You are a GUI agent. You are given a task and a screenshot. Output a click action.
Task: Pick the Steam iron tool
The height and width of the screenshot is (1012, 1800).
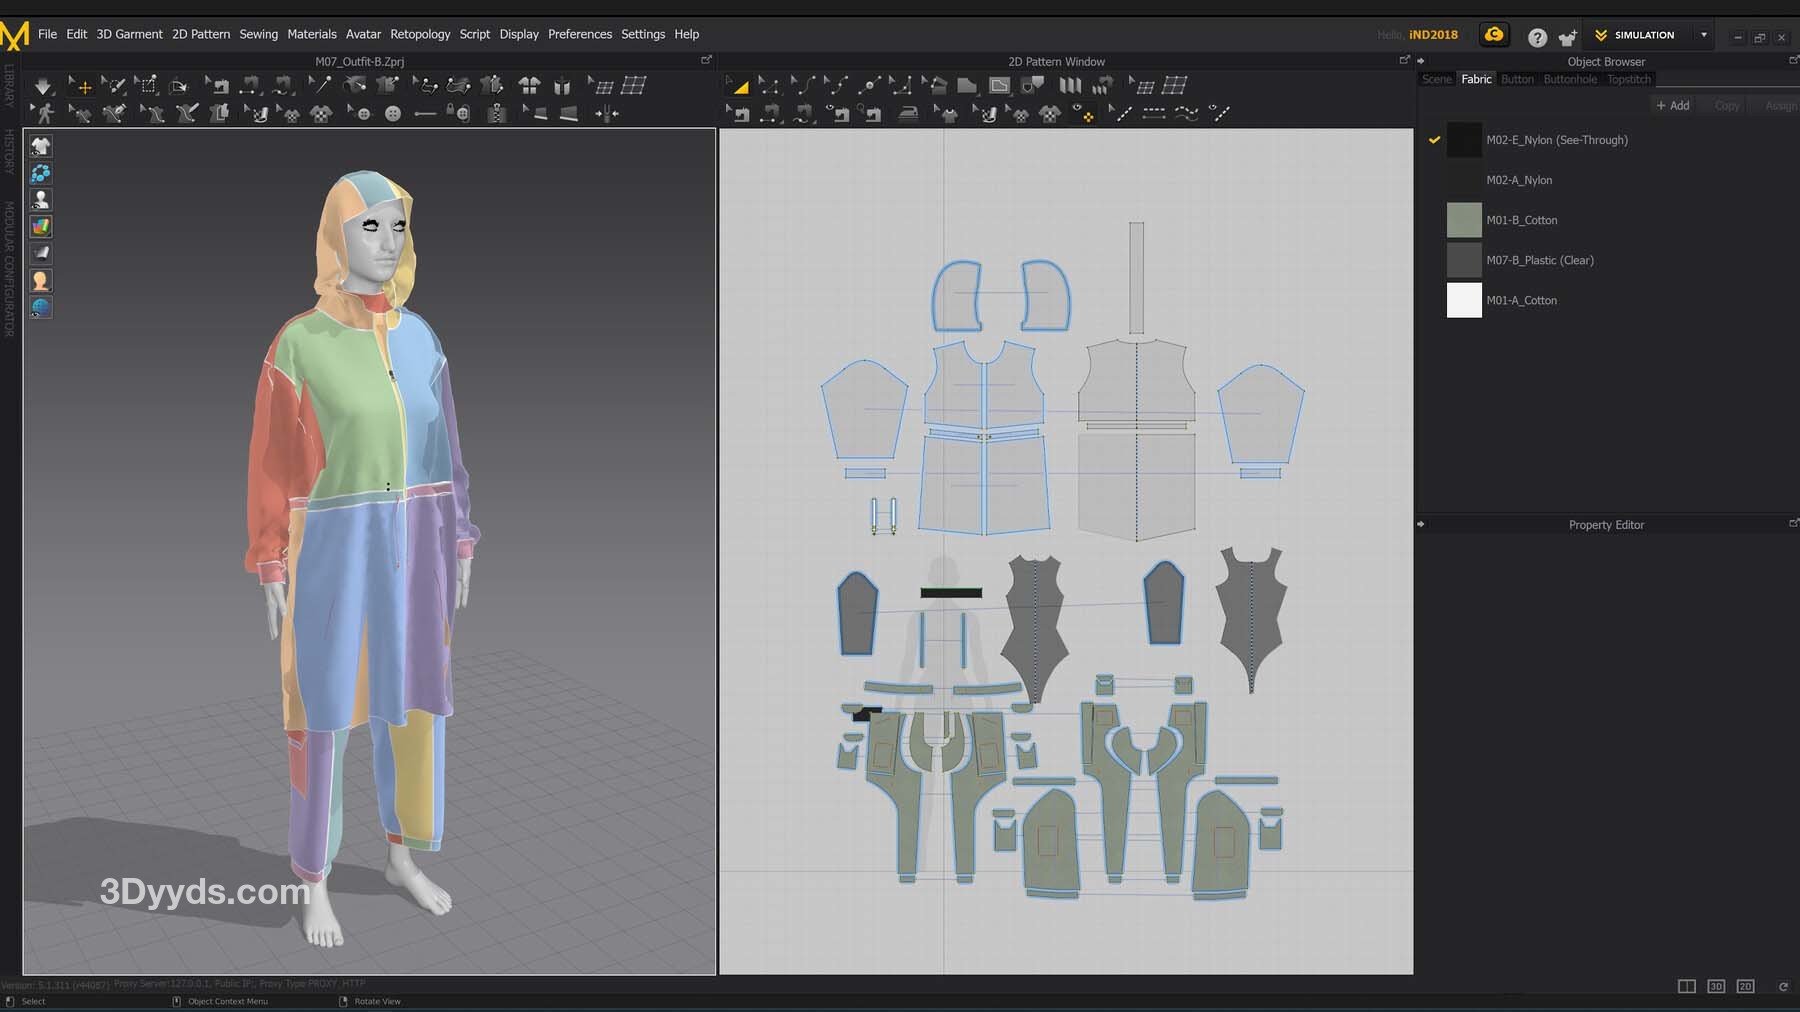pyautogui.click(x=908, y=114)
